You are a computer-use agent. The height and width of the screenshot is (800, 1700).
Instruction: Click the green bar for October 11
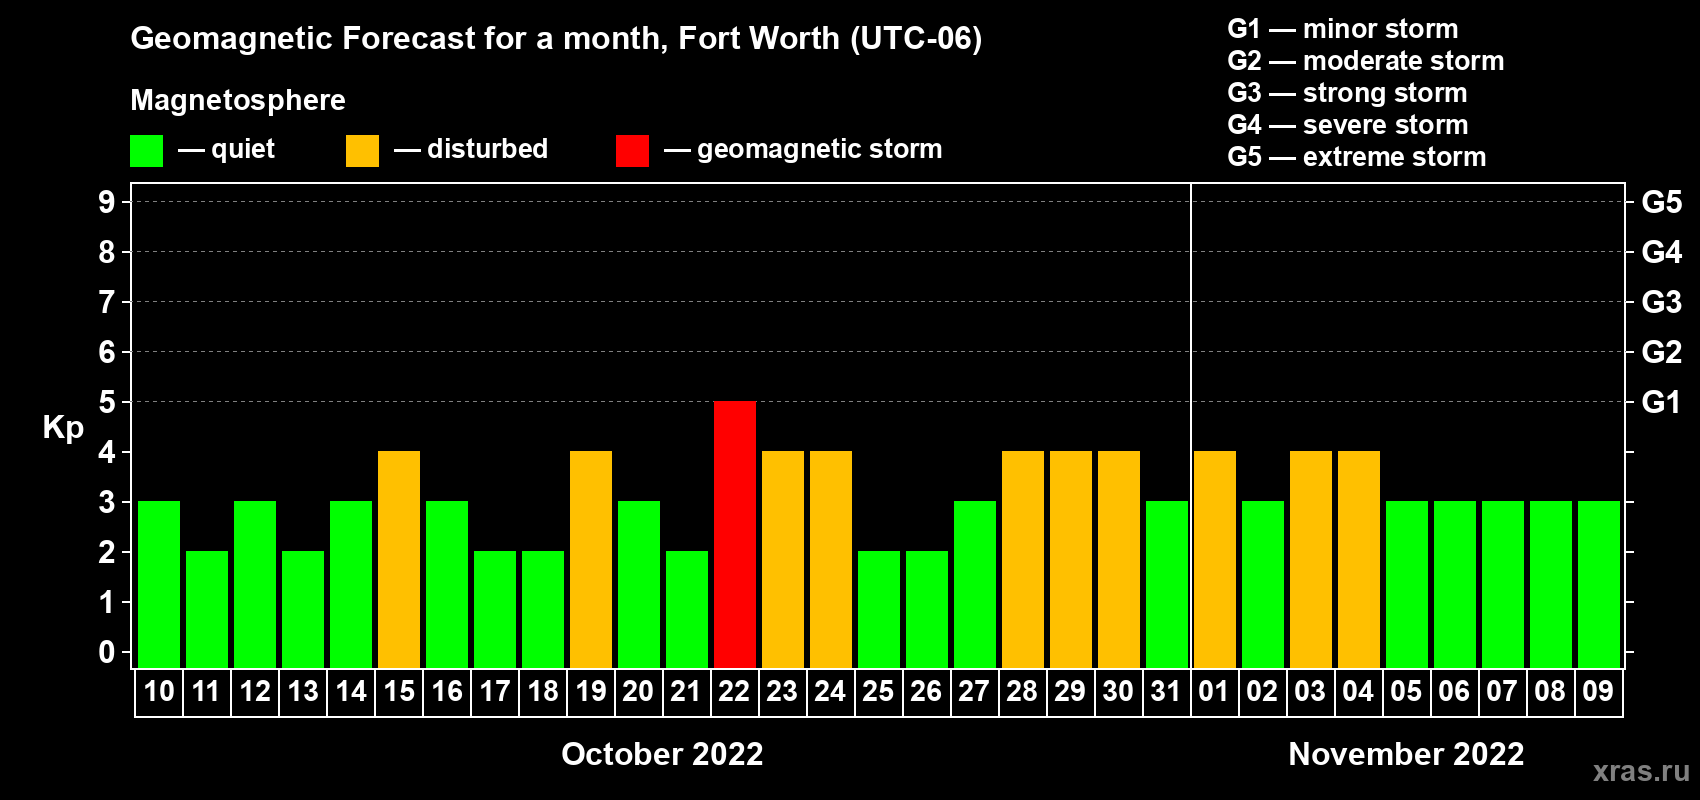point(207,609)
